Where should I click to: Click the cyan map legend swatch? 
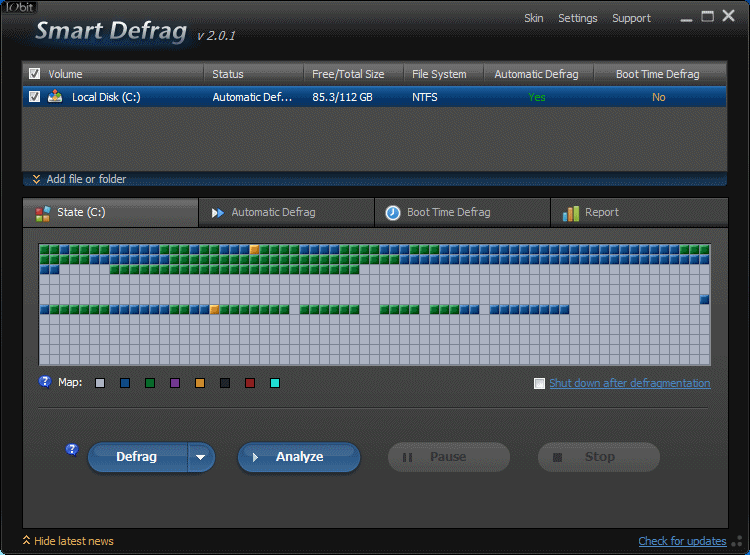(275, 383)
